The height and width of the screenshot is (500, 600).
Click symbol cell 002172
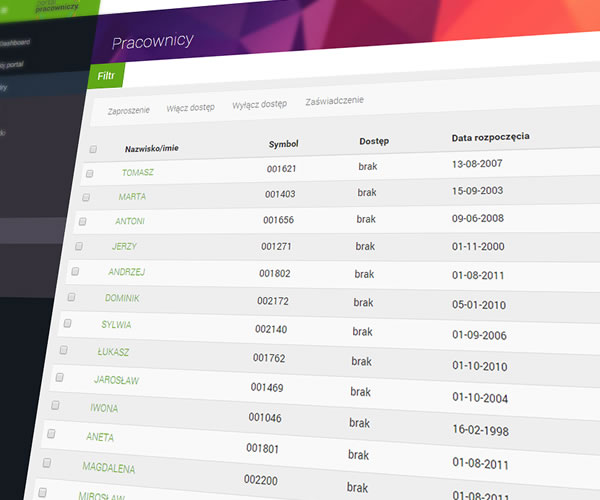[x=273, y=301]
